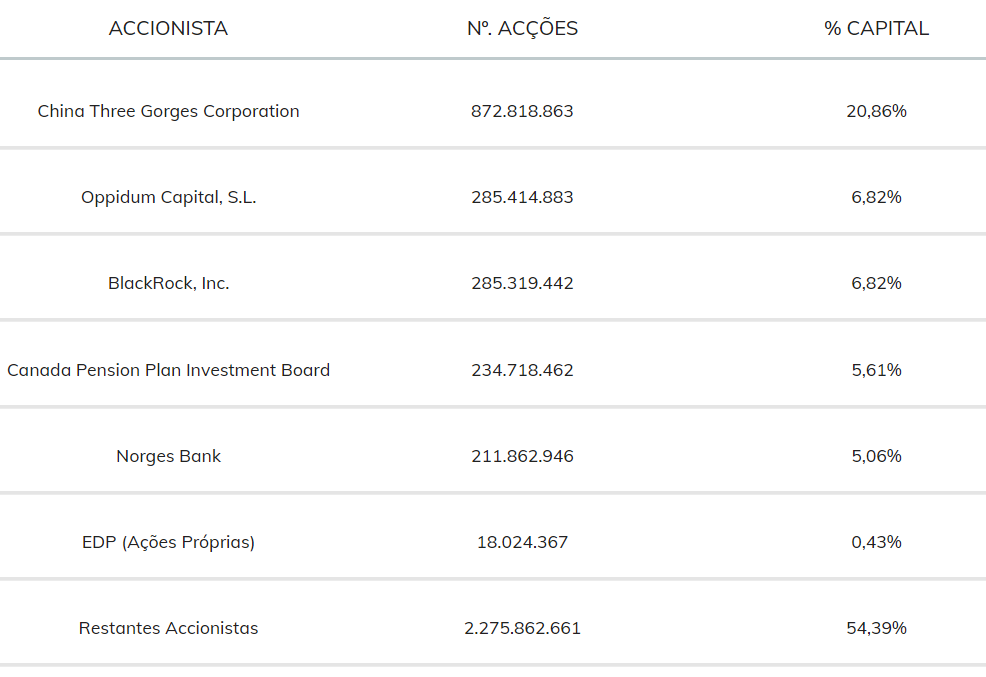Click the Nº. ACÇÕES column header
This screenshot has height=677, width=986.
522,29
